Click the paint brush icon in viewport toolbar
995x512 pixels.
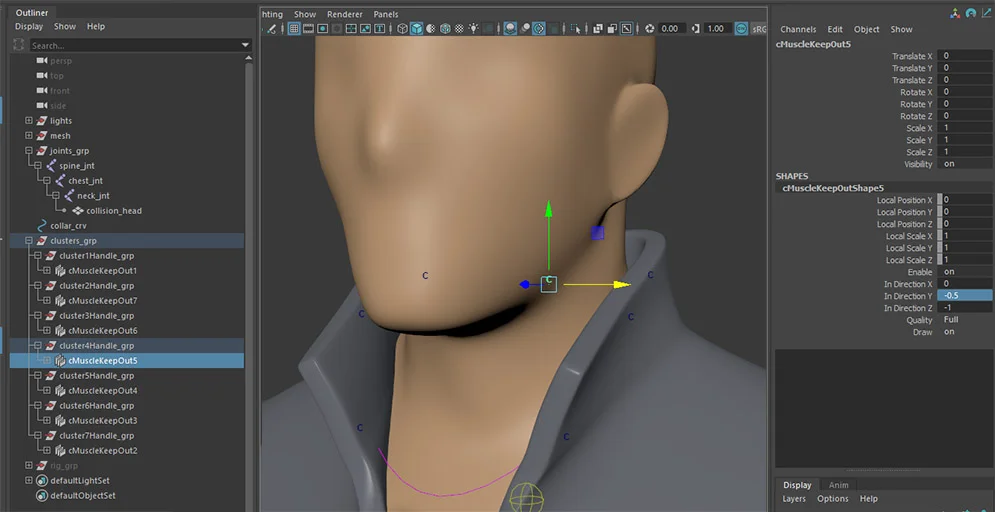[x=271, y=29]
